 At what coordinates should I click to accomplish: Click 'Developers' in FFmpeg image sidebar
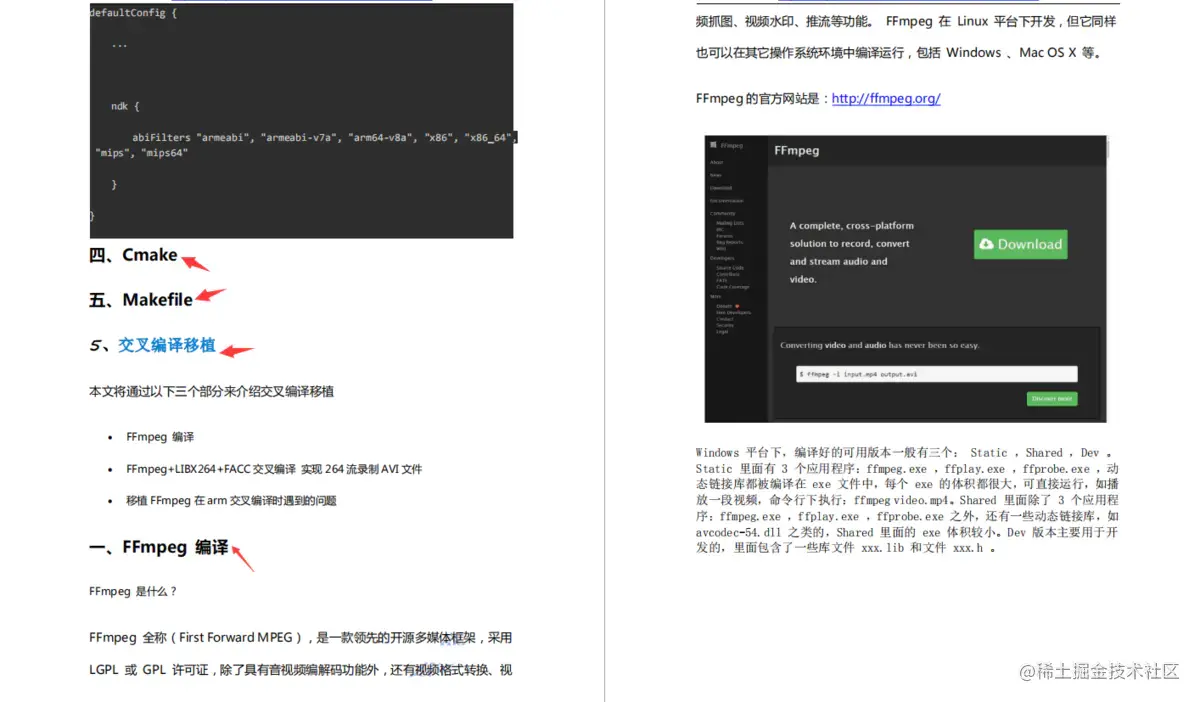722,258
